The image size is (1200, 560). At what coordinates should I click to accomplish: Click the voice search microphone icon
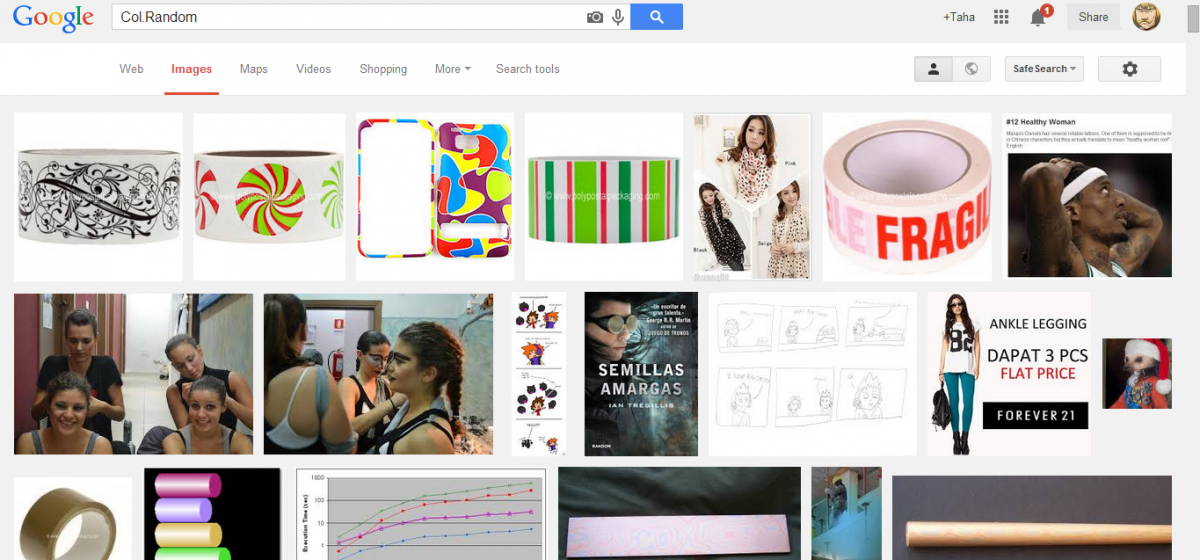click(x=618, y=17)
